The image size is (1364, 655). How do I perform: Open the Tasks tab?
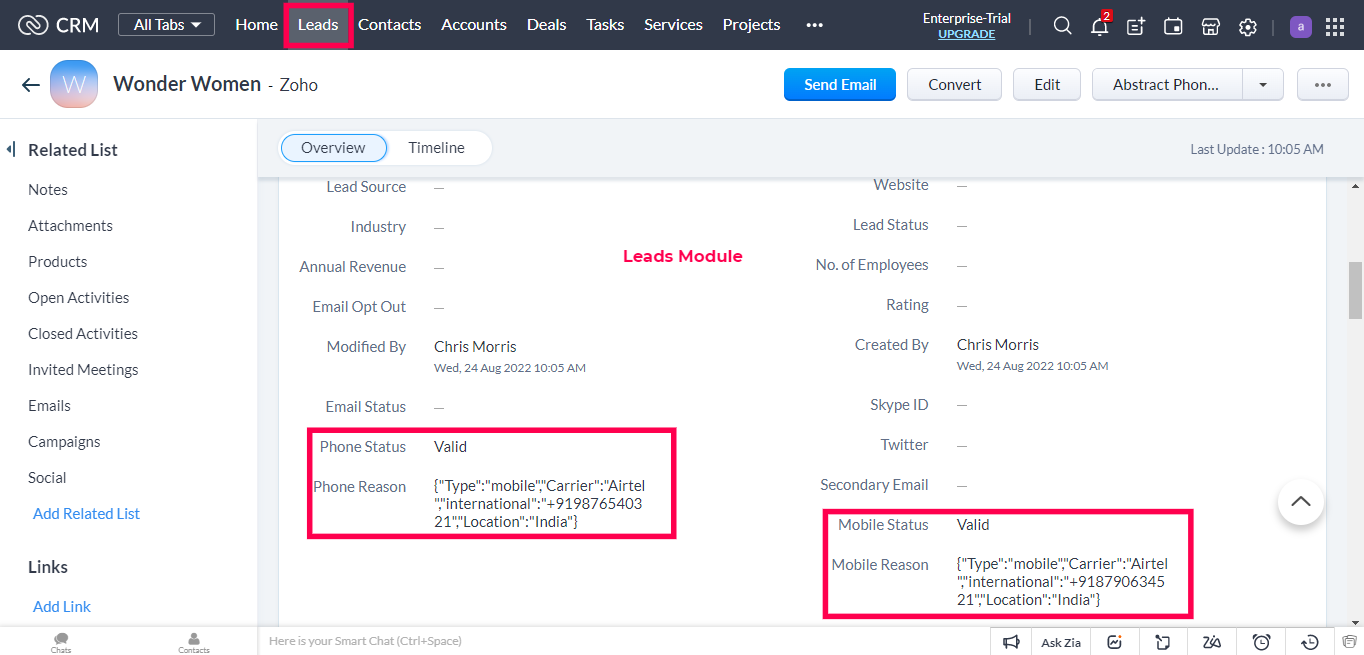click(605, 25)
